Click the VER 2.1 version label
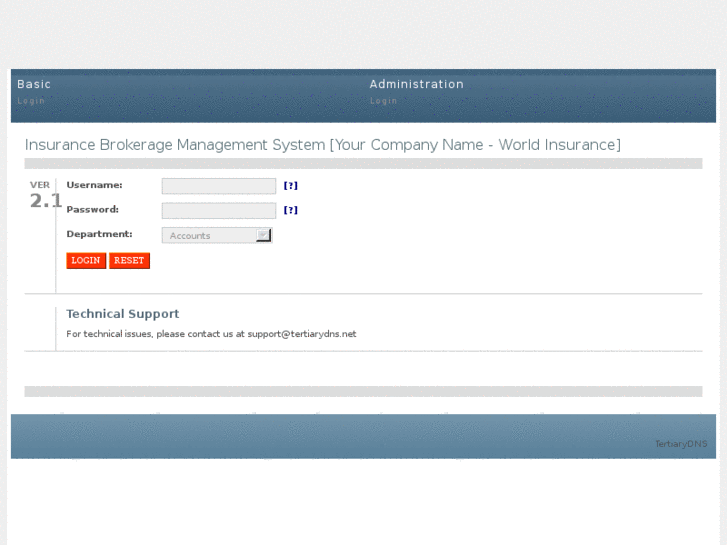The width and height of the screenshot is (727, 545). point(45,195)
